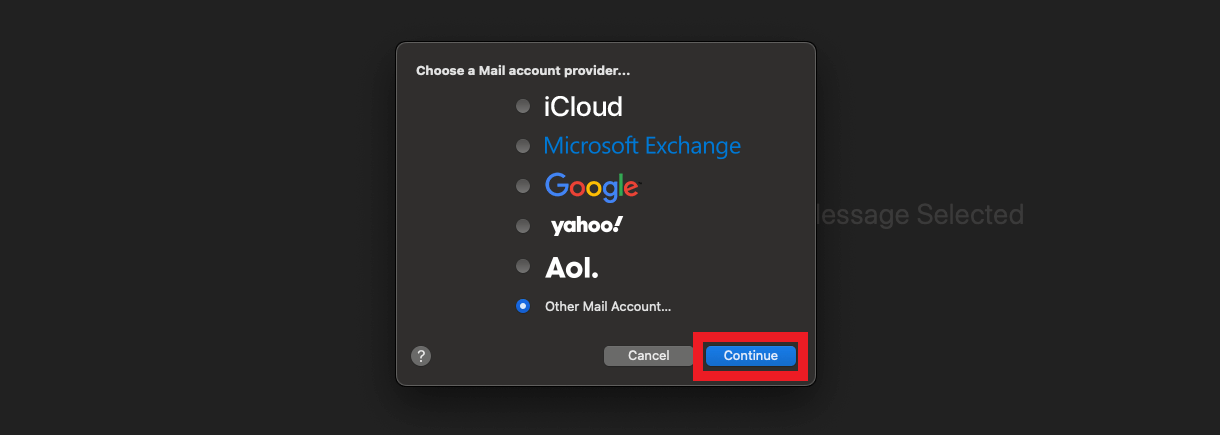The image size is (1220, 435).
Task: Click the yahoo! logo
Action: point(585,226)
